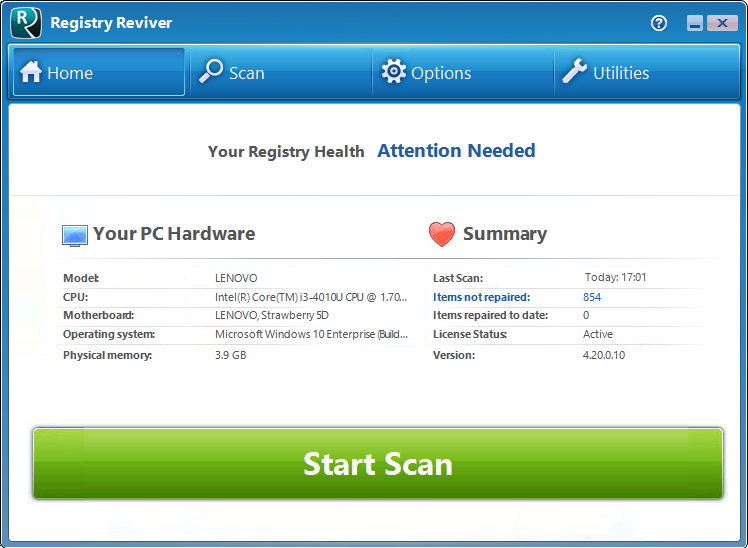Click the Last Scan: label
Image resolution: width=748 pixels, height=548 pixels.
point(458,278)
